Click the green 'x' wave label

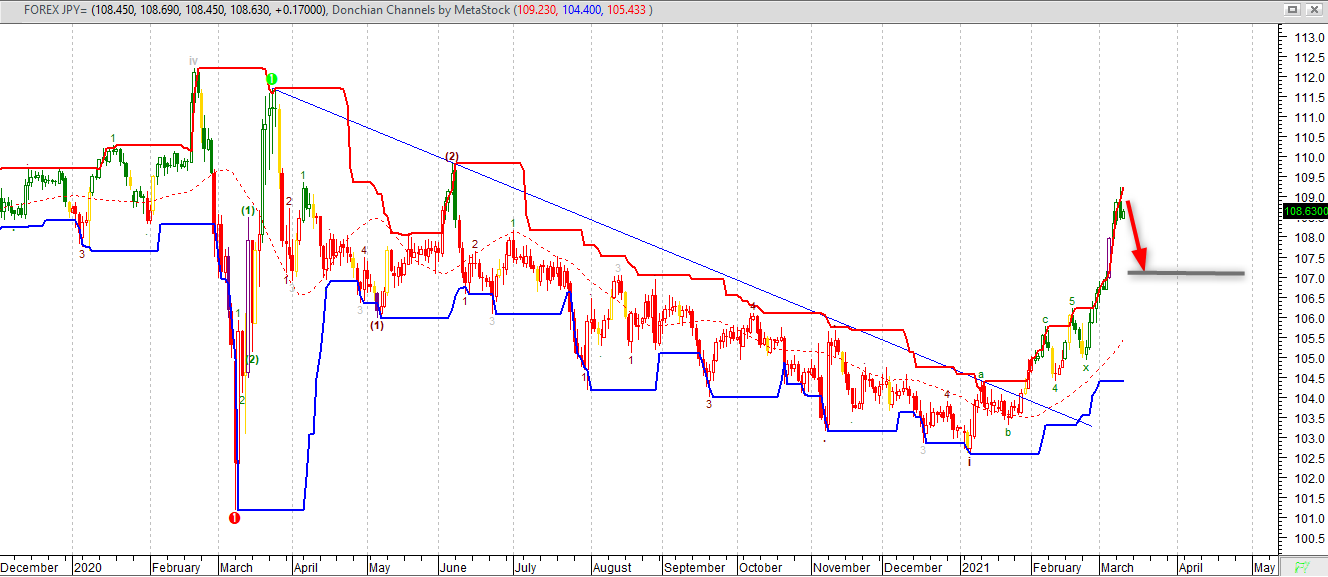click(x=1085, y=367)
